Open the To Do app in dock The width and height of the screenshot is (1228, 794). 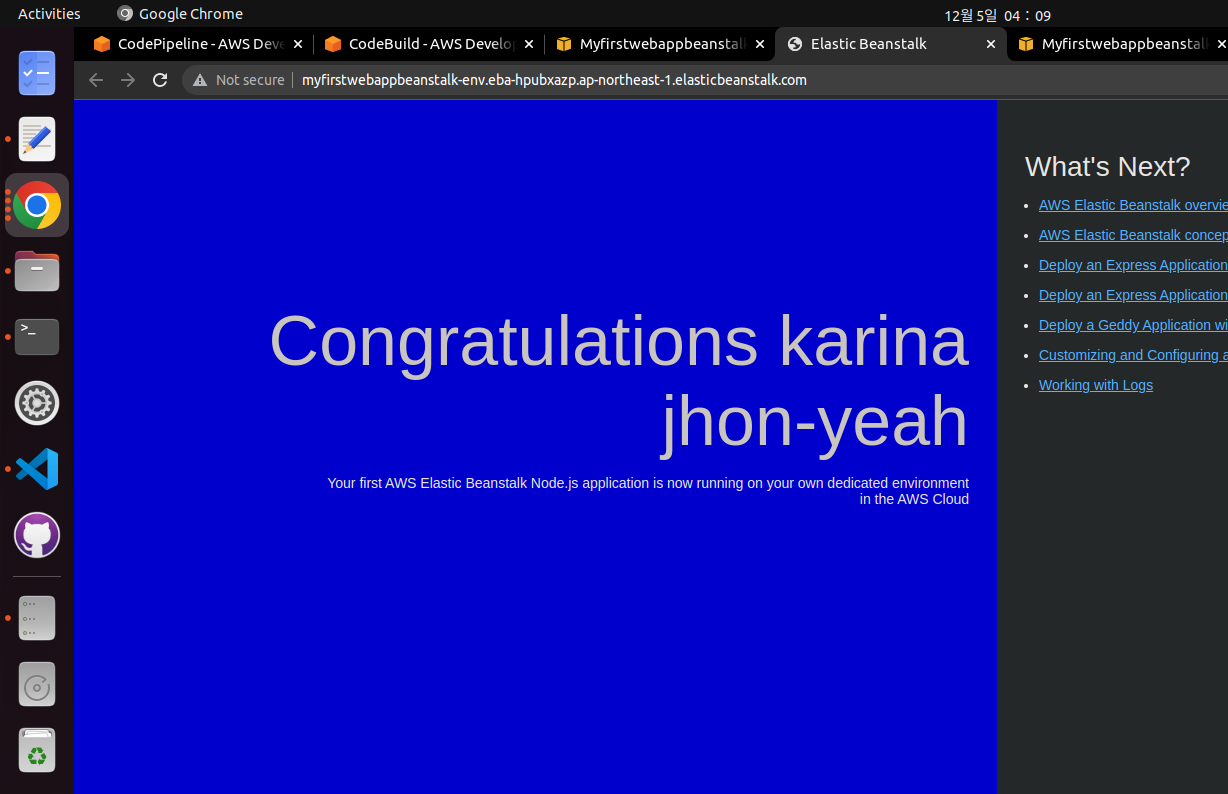click(37, 74)
